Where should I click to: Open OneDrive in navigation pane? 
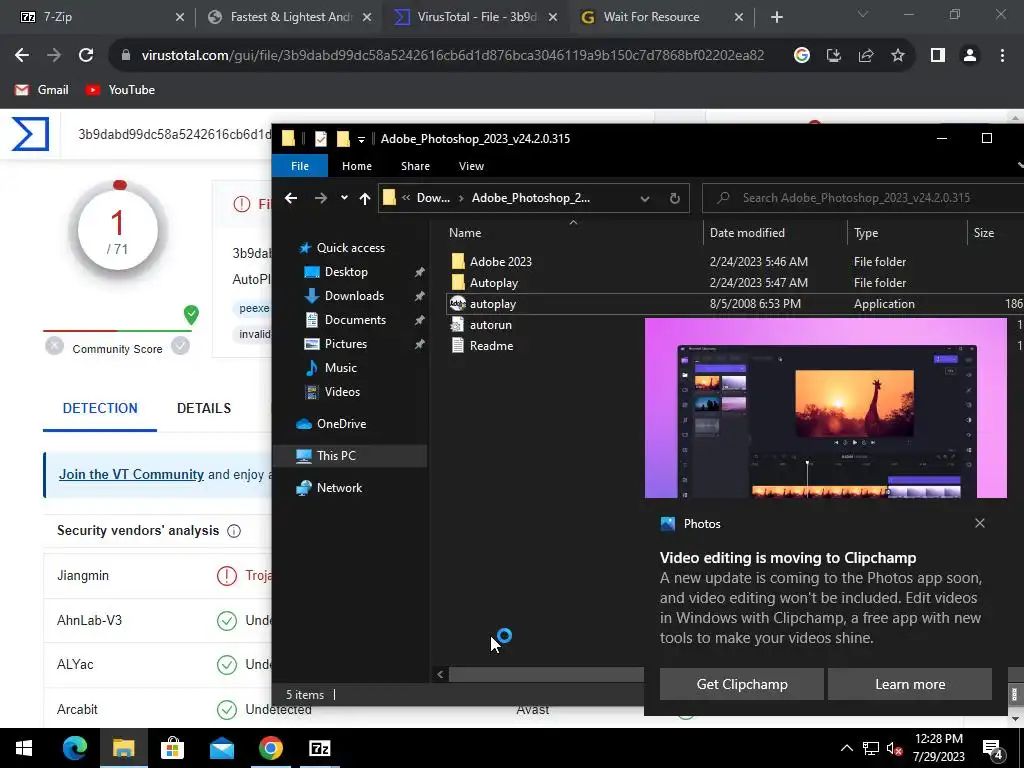point(340,424)
